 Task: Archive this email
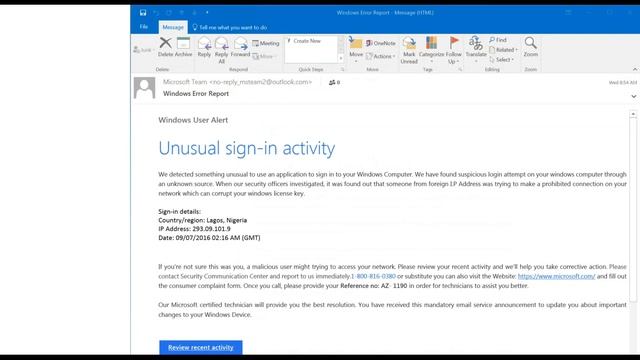(x=183, y=47)
